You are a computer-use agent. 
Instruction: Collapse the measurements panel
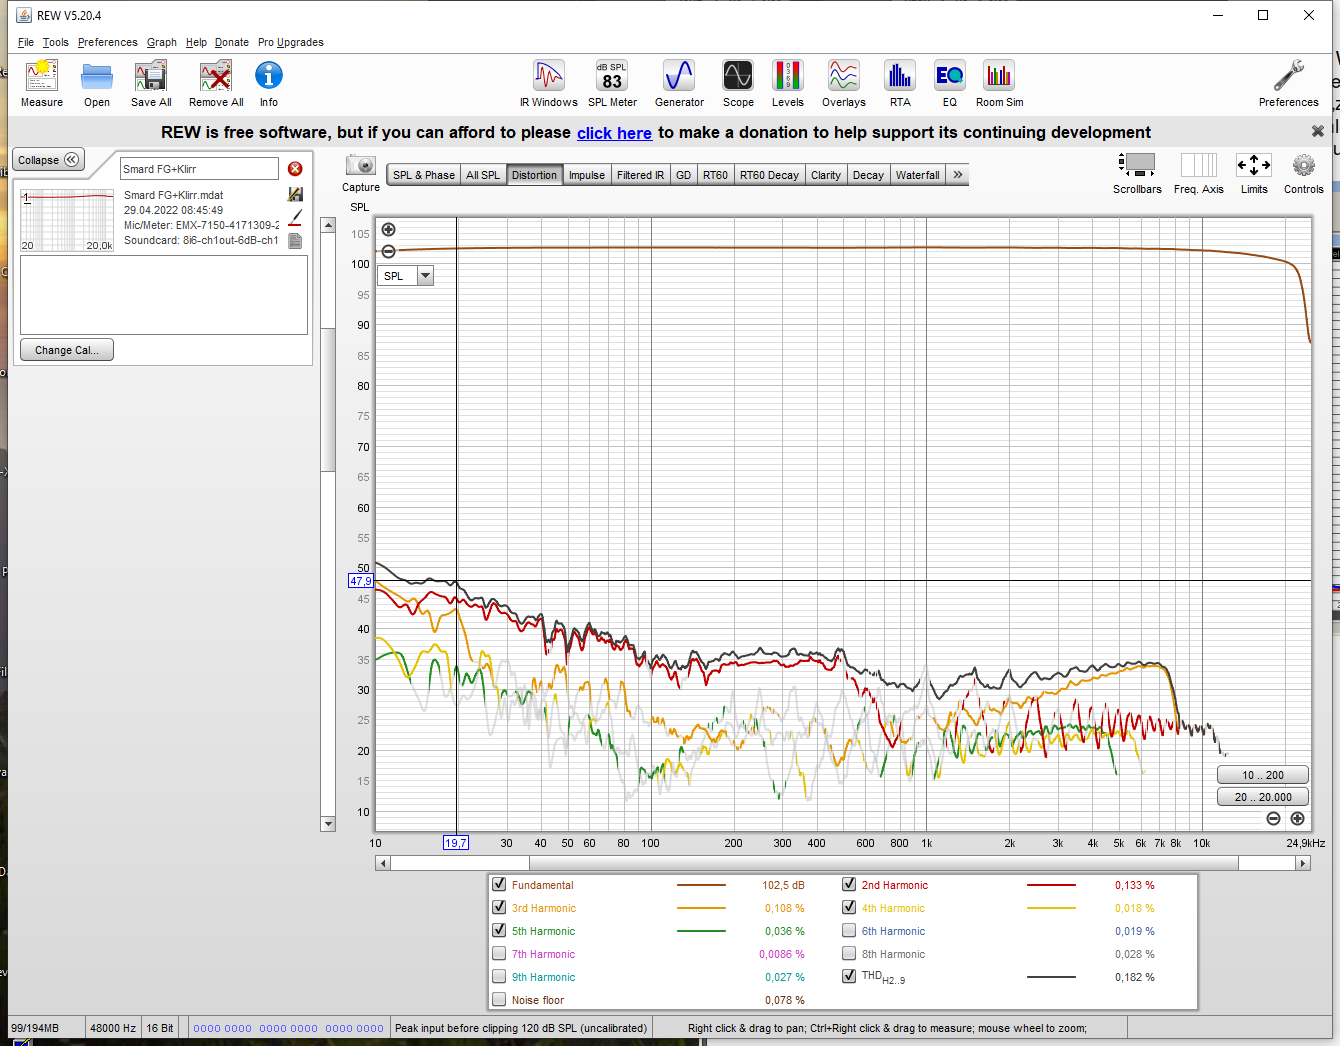pos(48,160)
